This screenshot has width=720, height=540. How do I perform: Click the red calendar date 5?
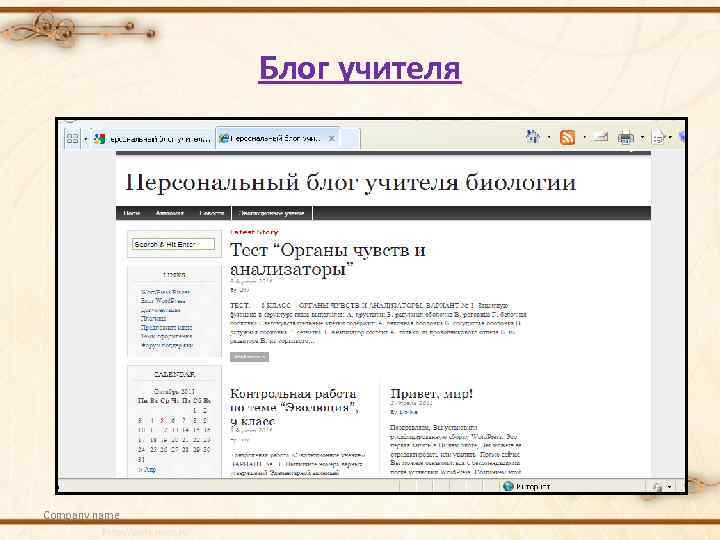[x=162, y=420]
